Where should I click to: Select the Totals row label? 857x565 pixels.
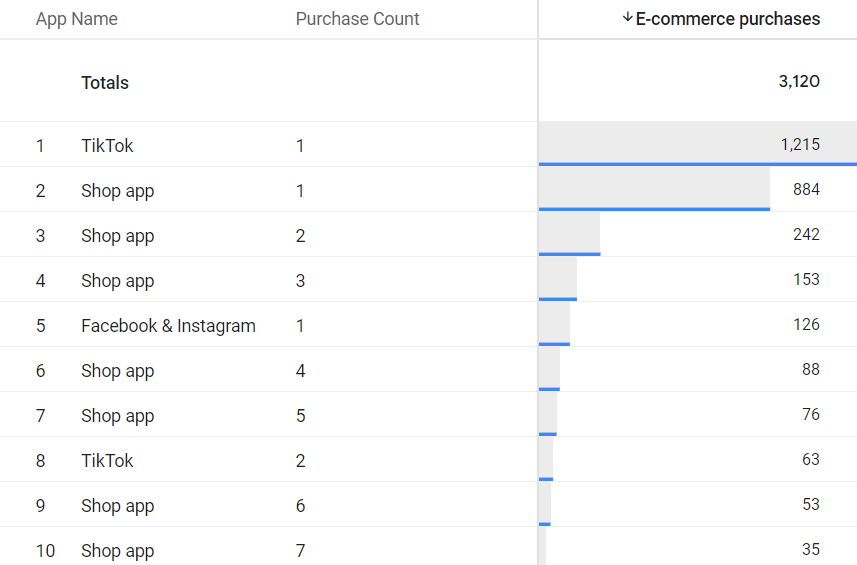pos(105,83)
